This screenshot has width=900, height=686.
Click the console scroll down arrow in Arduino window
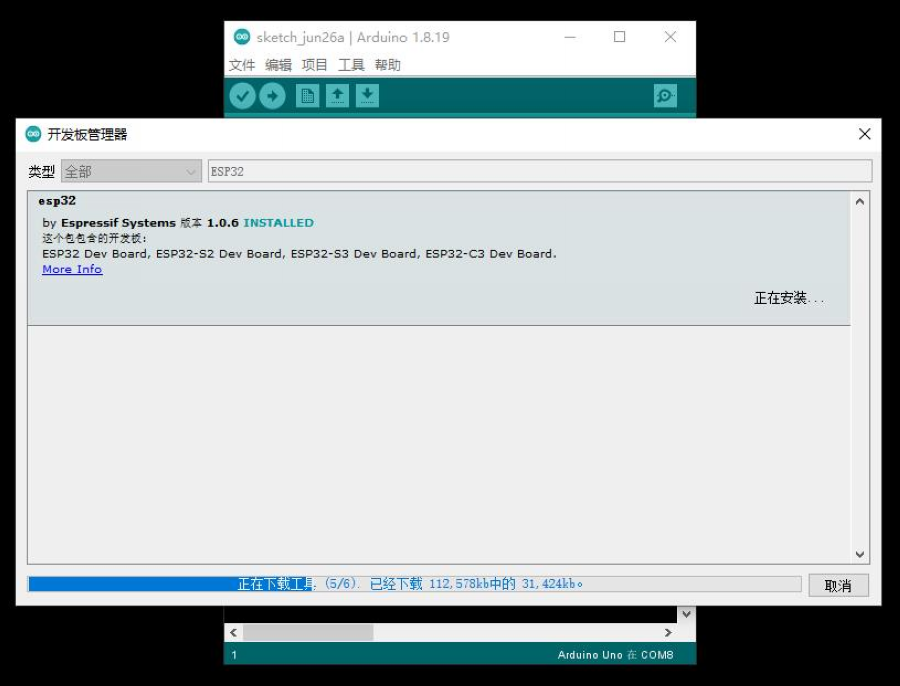686,614
